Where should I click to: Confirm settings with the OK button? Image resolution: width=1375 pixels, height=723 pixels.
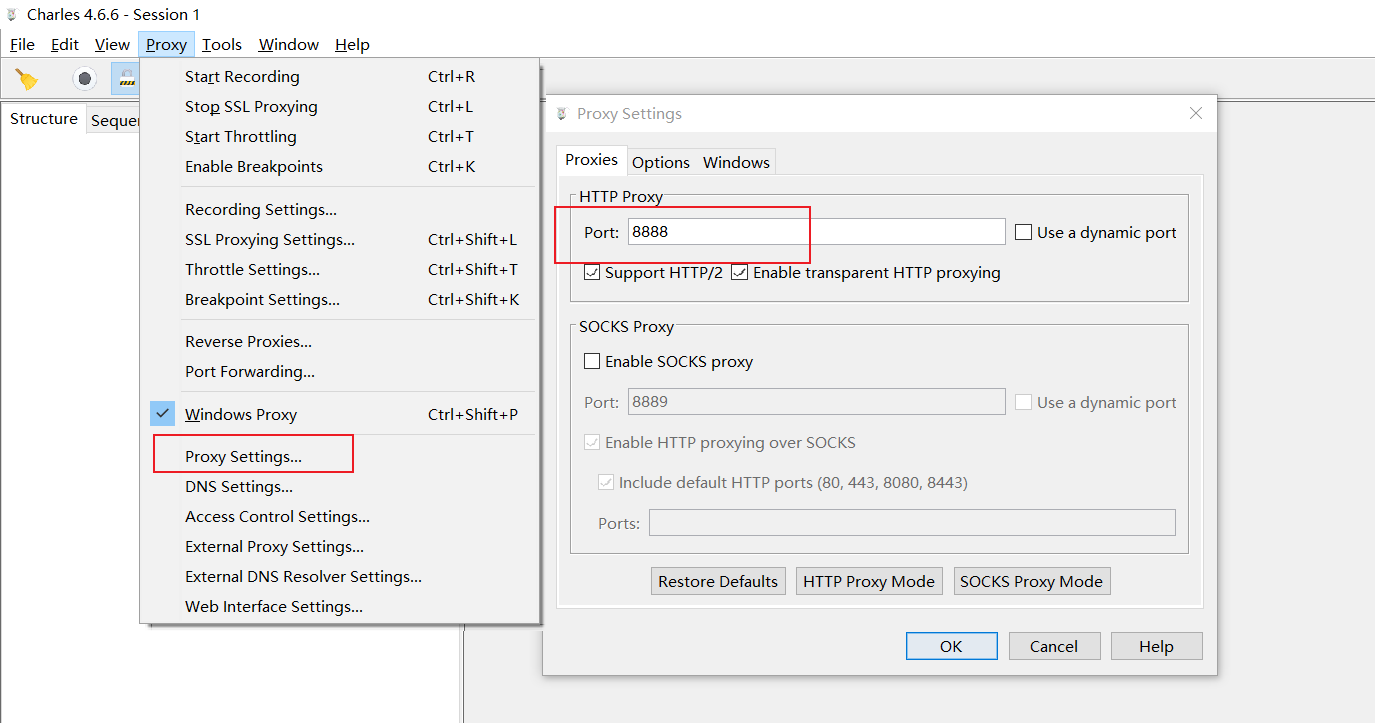951,646
